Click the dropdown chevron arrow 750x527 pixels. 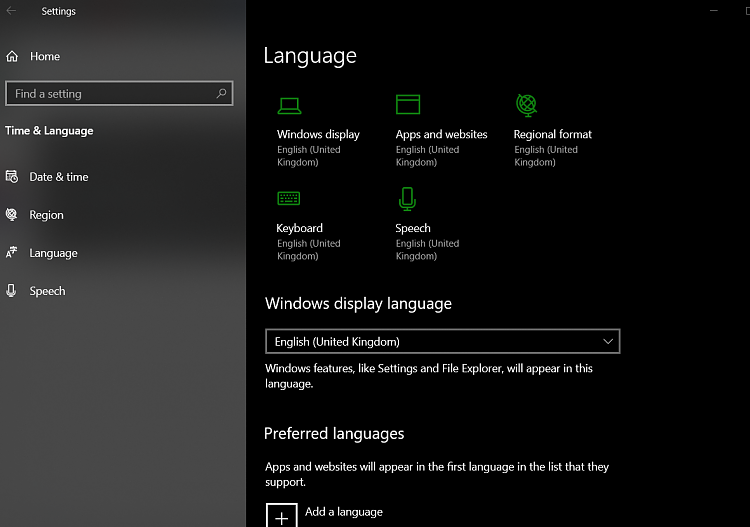point(608,341)
